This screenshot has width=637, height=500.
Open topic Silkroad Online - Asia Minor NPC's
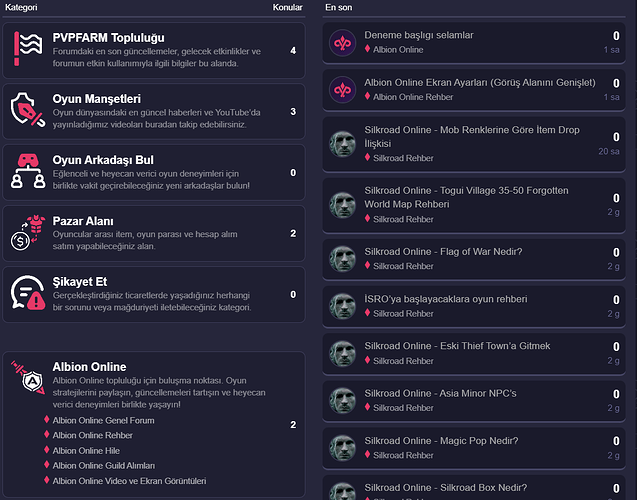click(440, 394)
